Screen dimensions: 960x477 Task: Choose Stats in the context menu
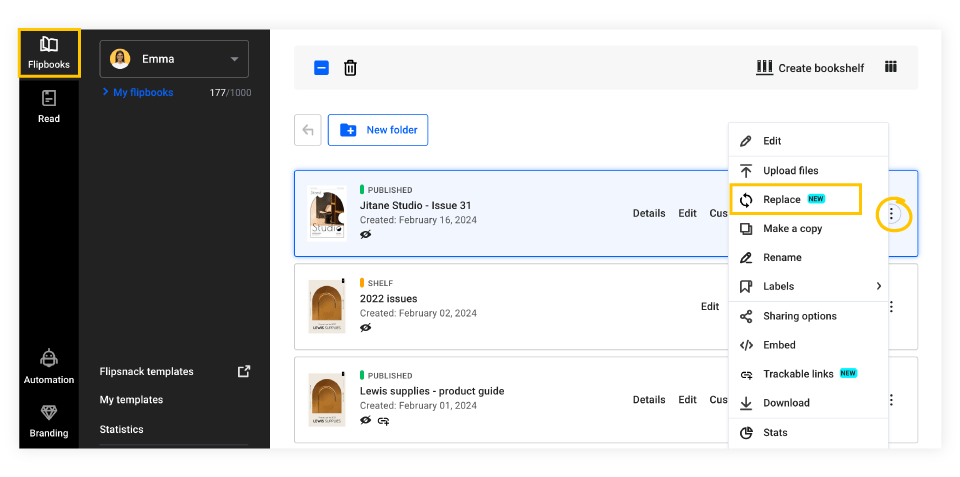(808, 432)
